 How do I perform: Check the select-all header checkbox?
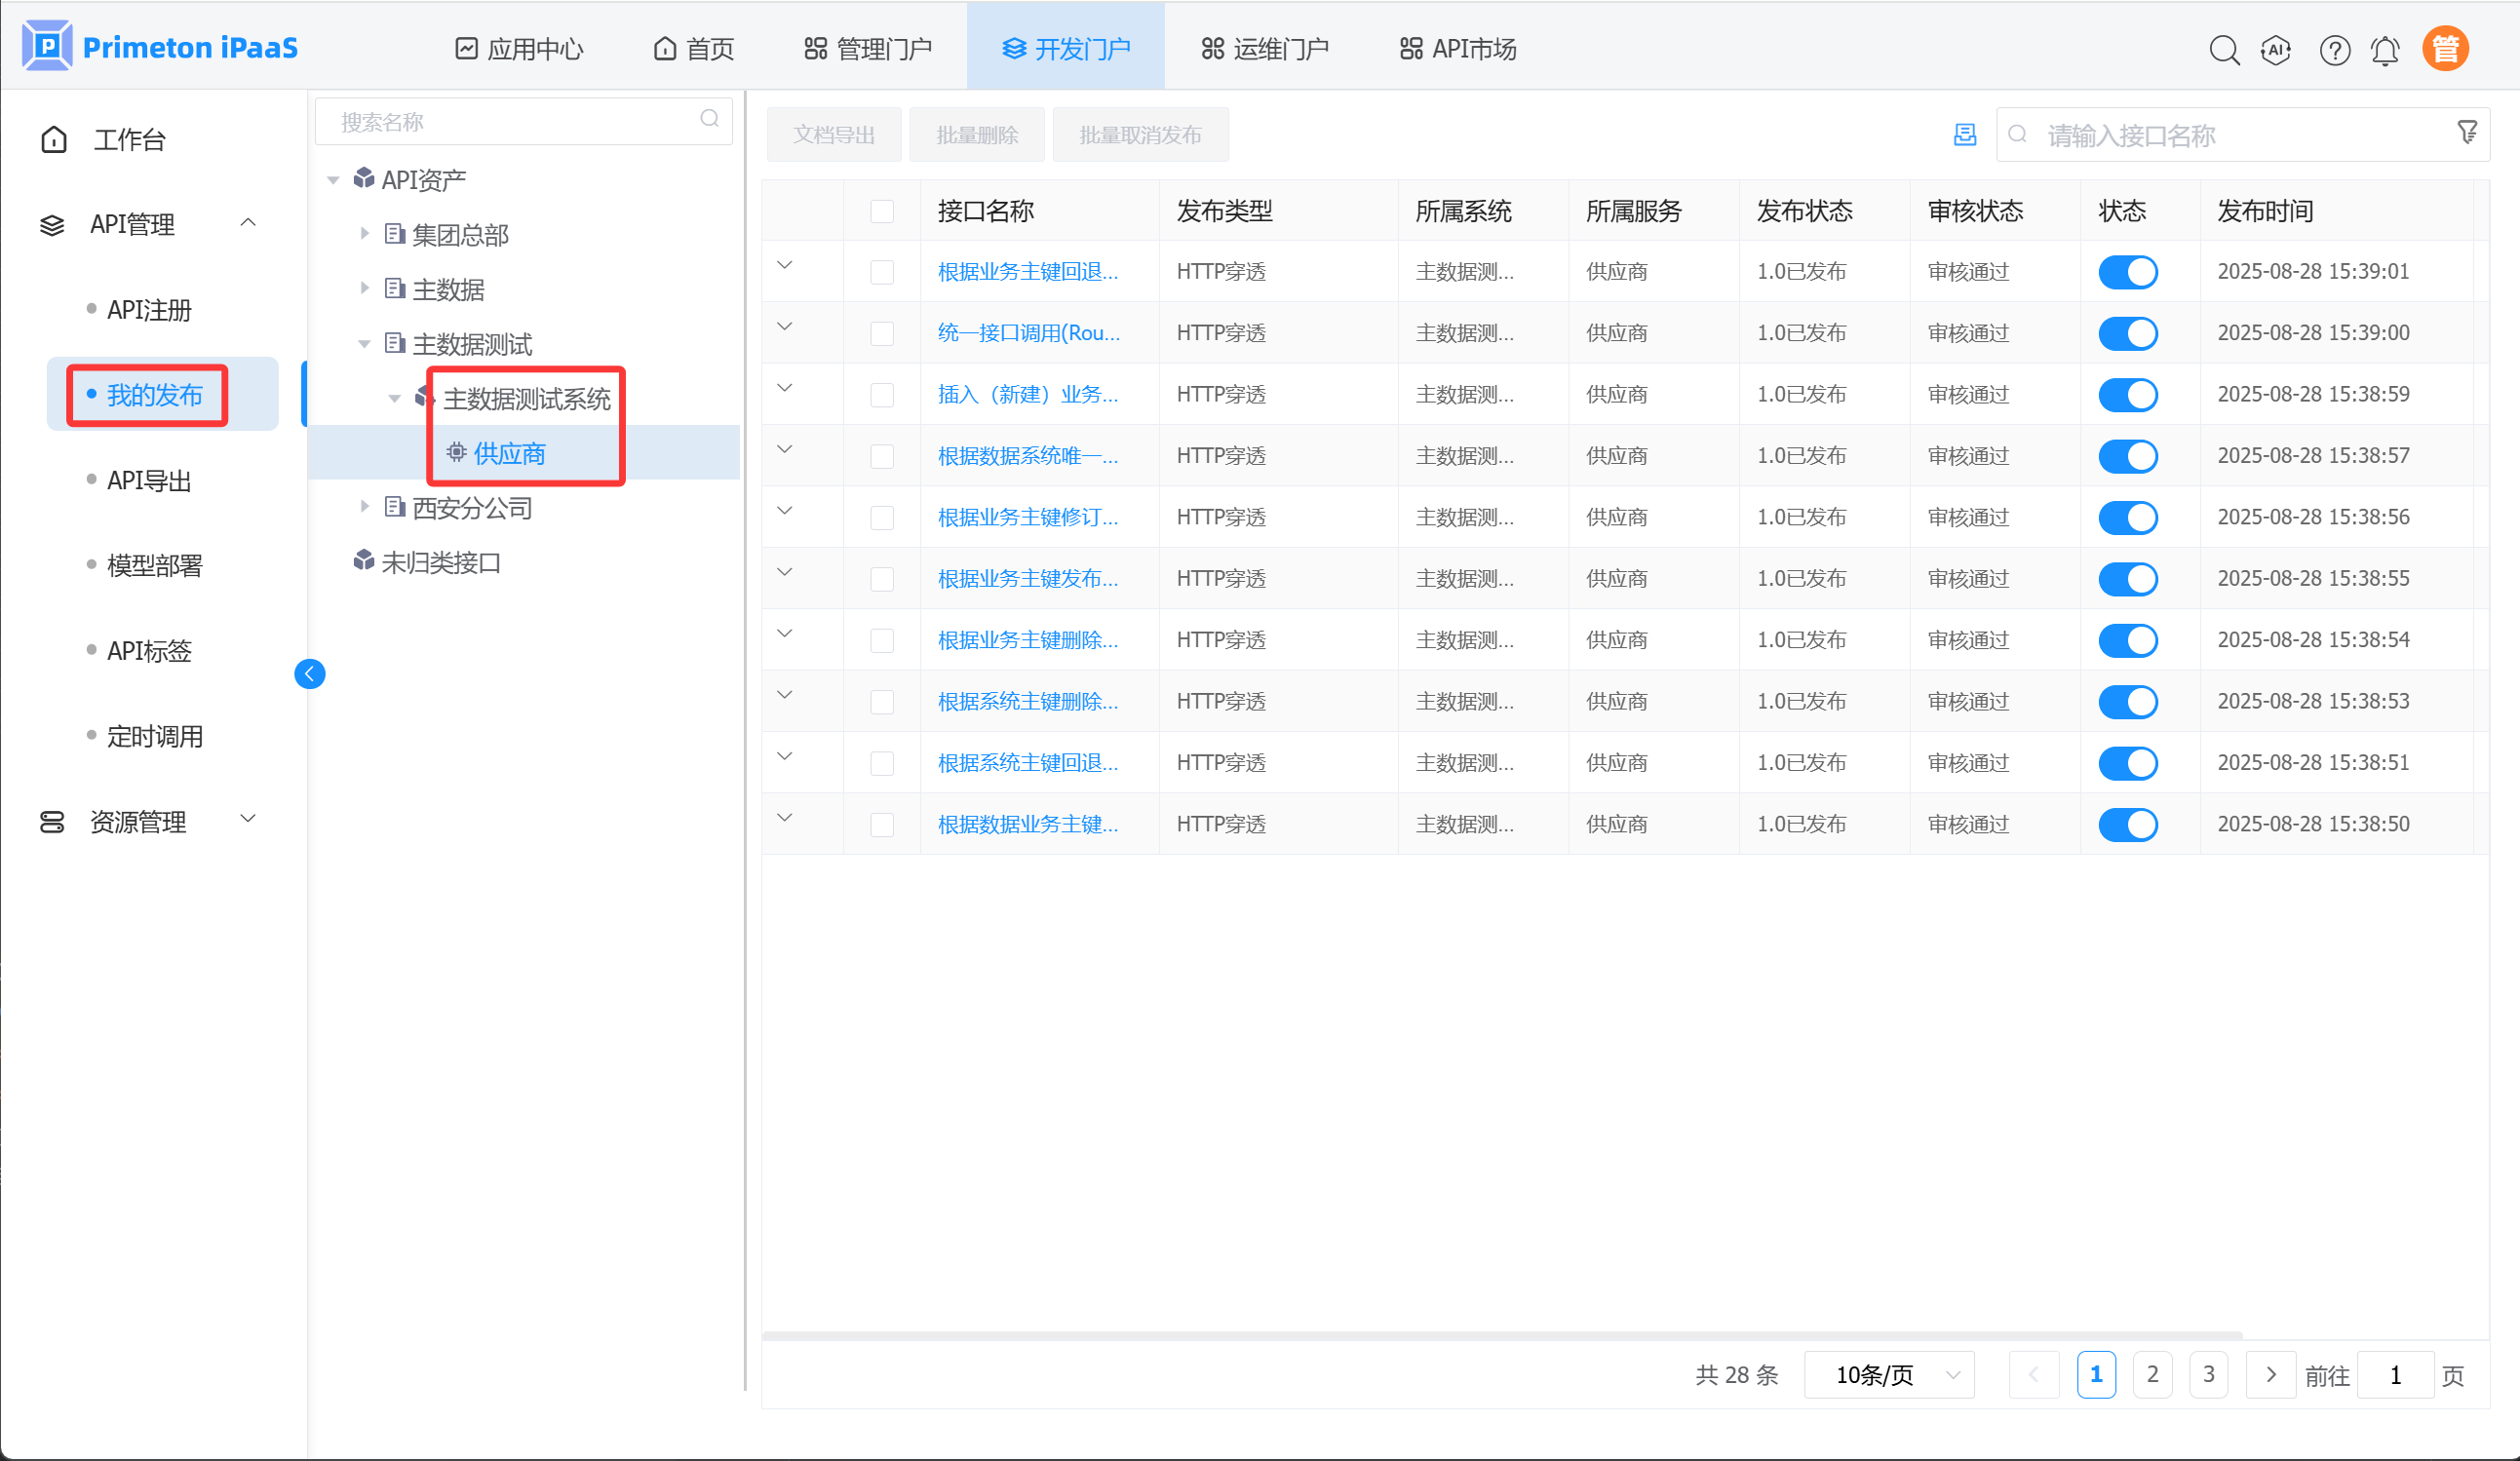click(x=881, y=211)
